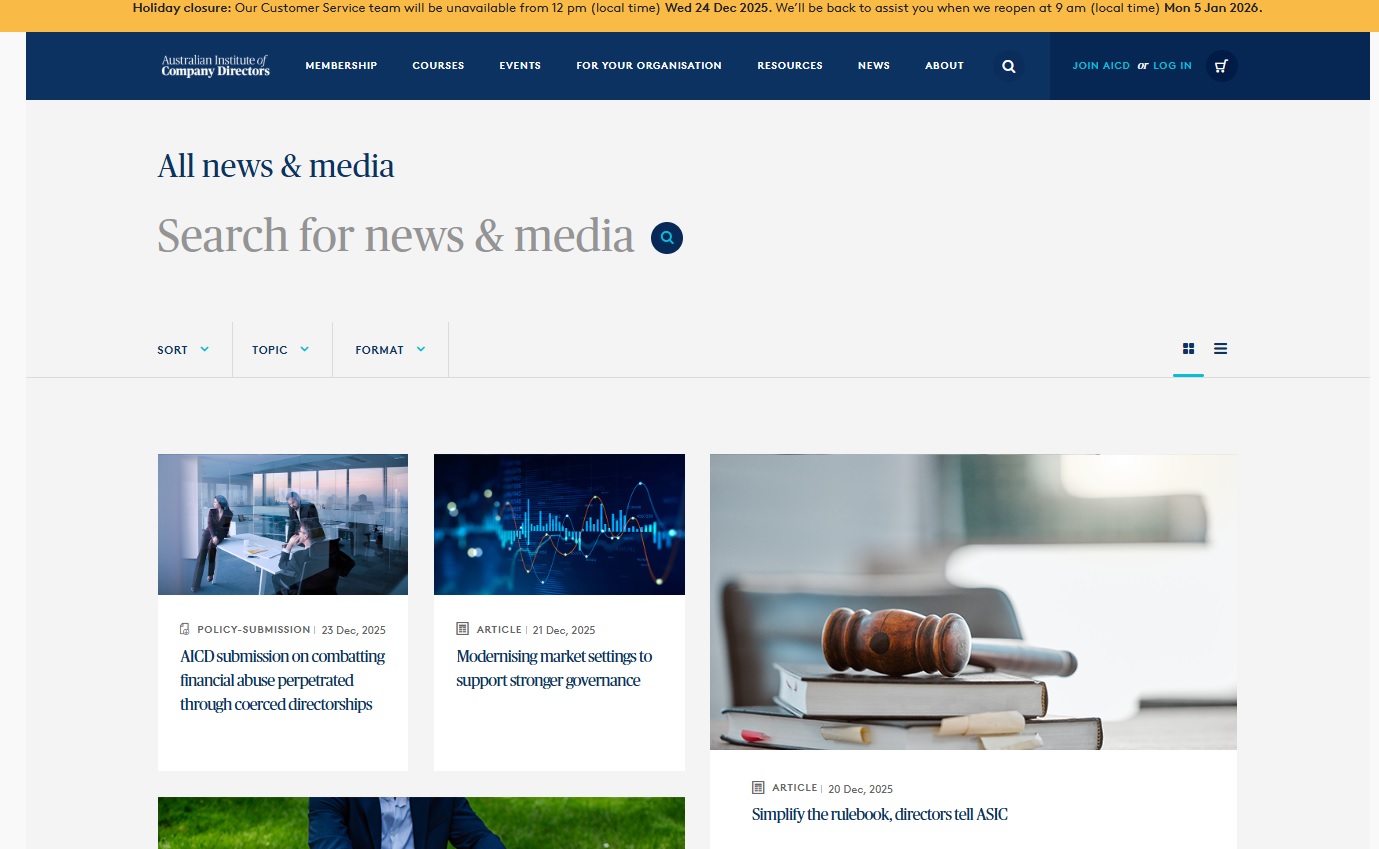
Task: Open Modernising market settings article title
Action: 554,668
